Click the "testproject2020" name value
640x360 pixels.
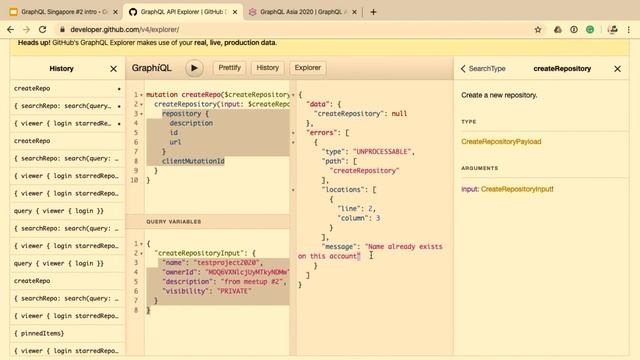(226, 262)
